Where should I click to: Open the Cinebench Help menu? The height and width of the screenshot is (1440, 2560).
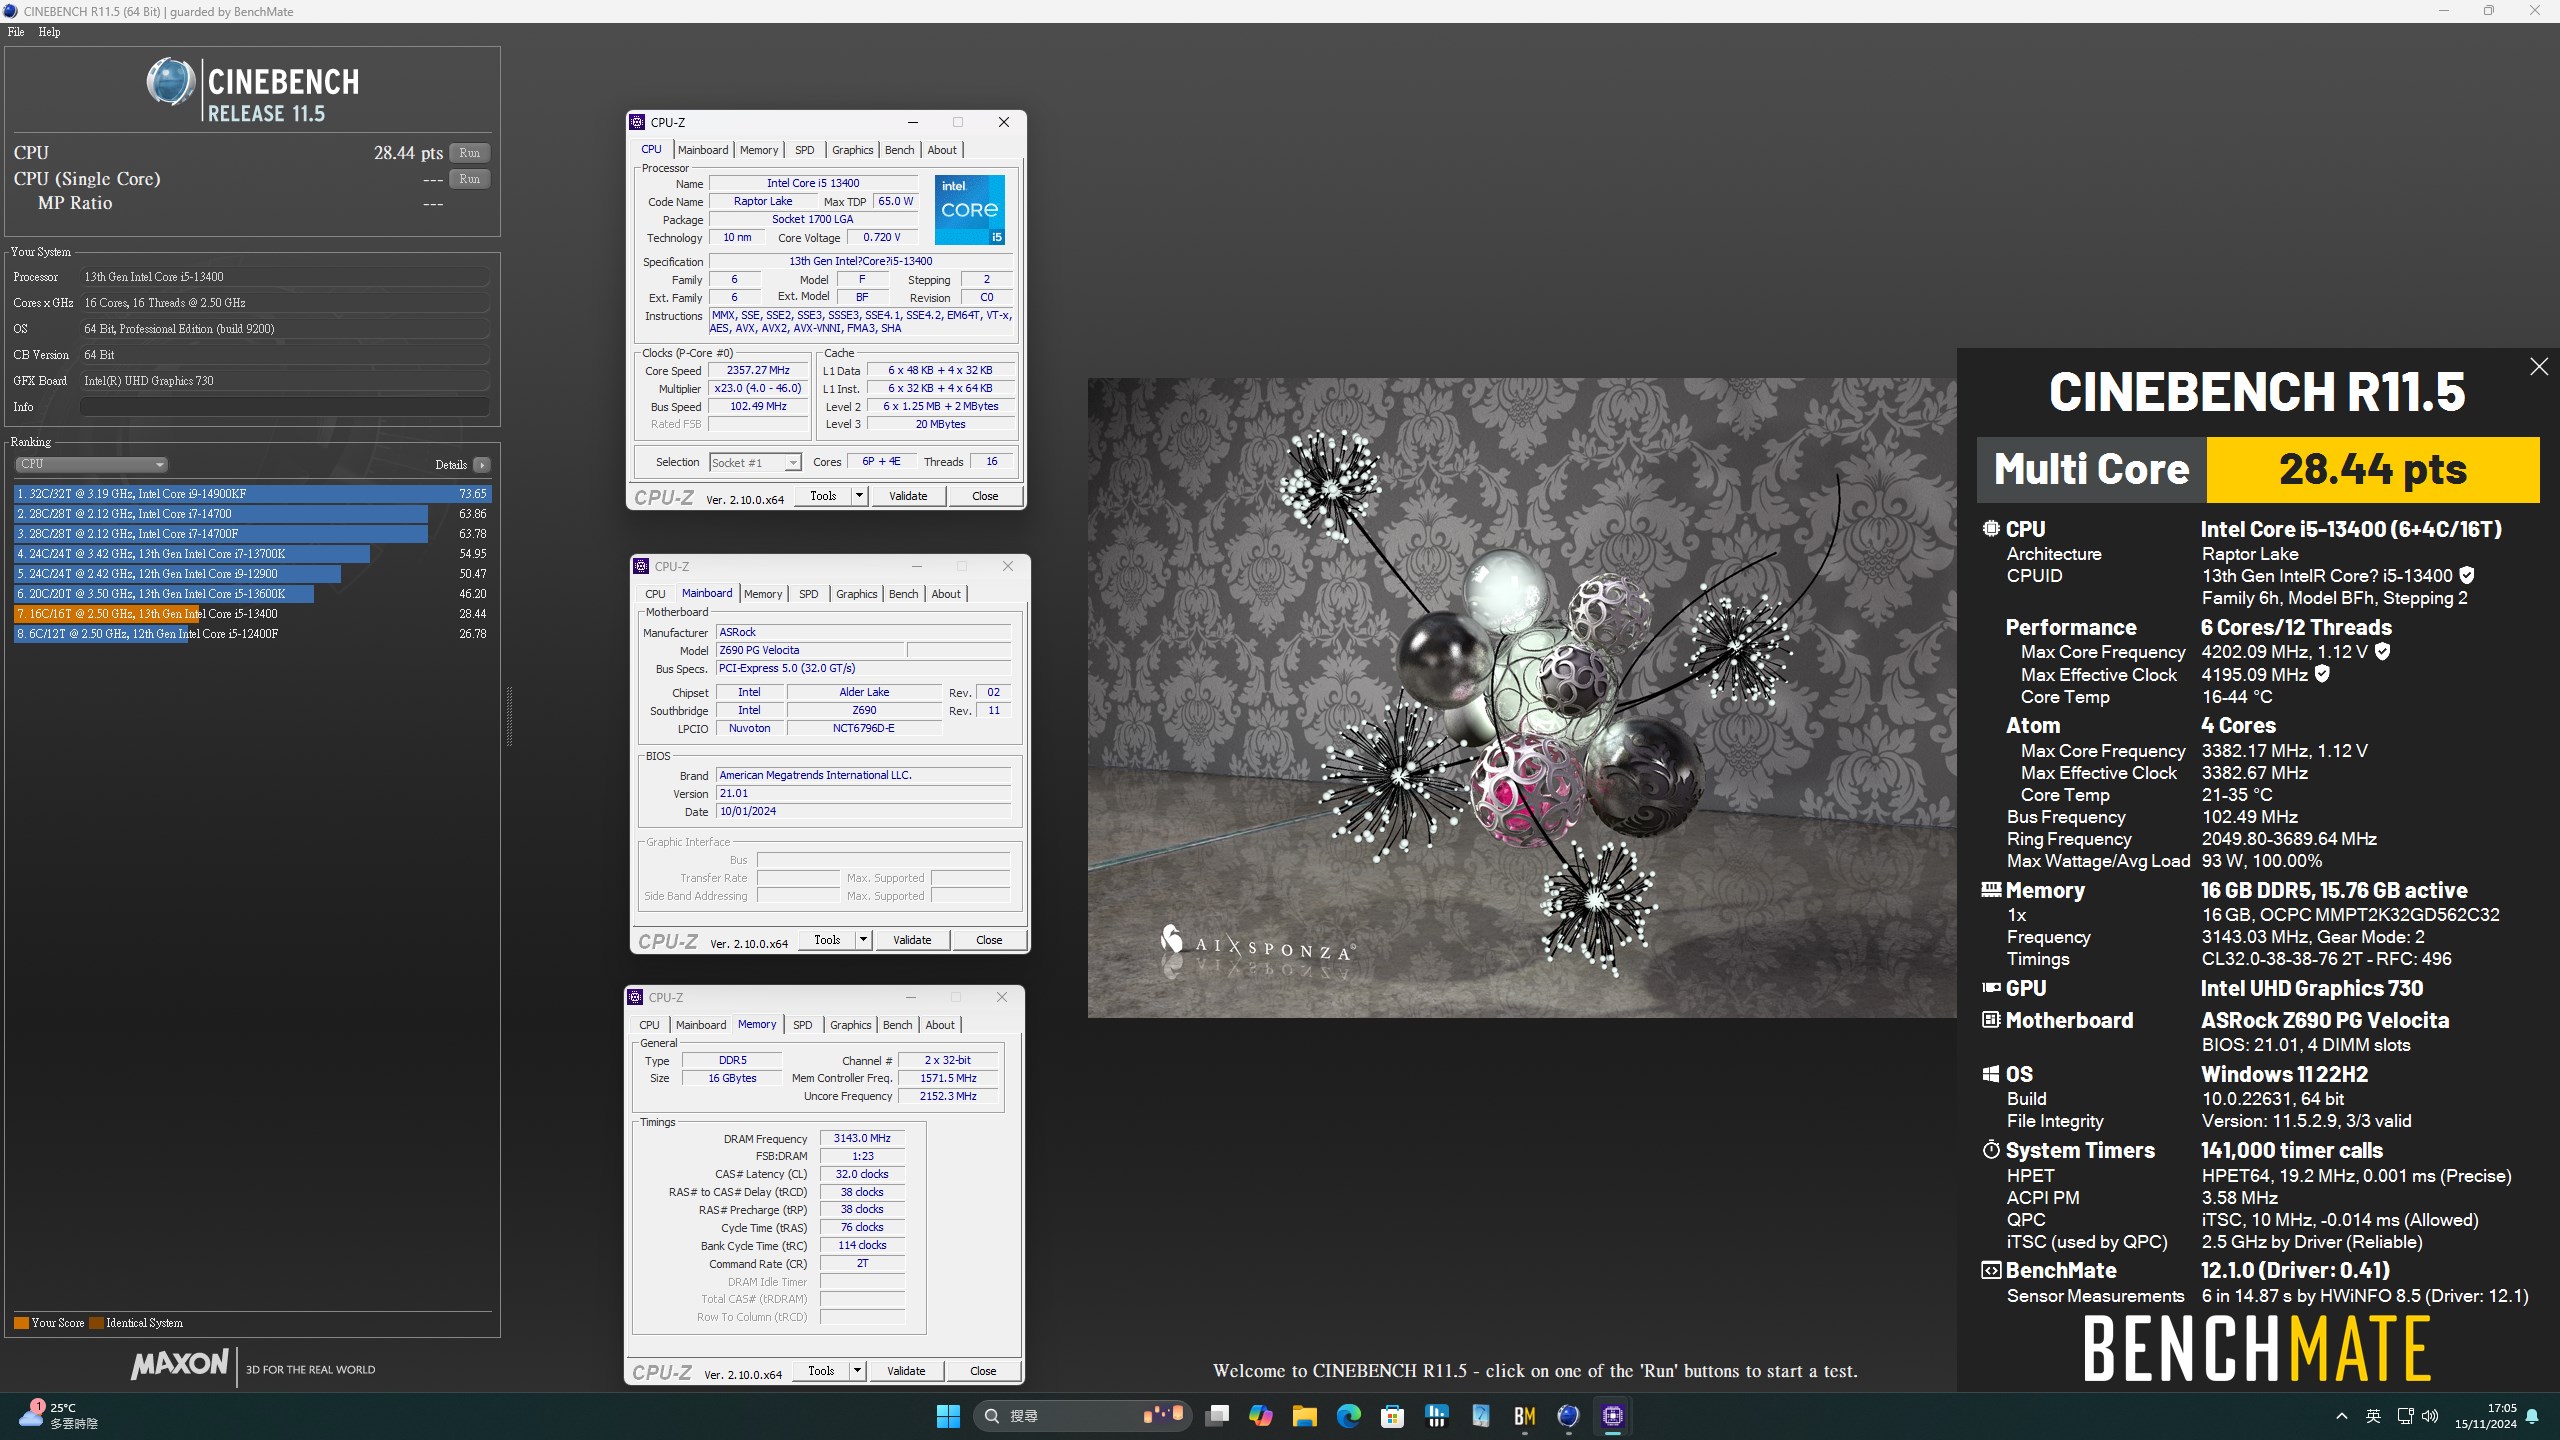49,32
